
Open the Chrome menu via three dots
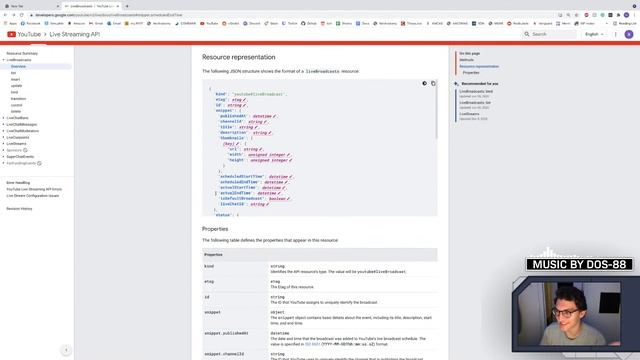[x=635, y=15]
